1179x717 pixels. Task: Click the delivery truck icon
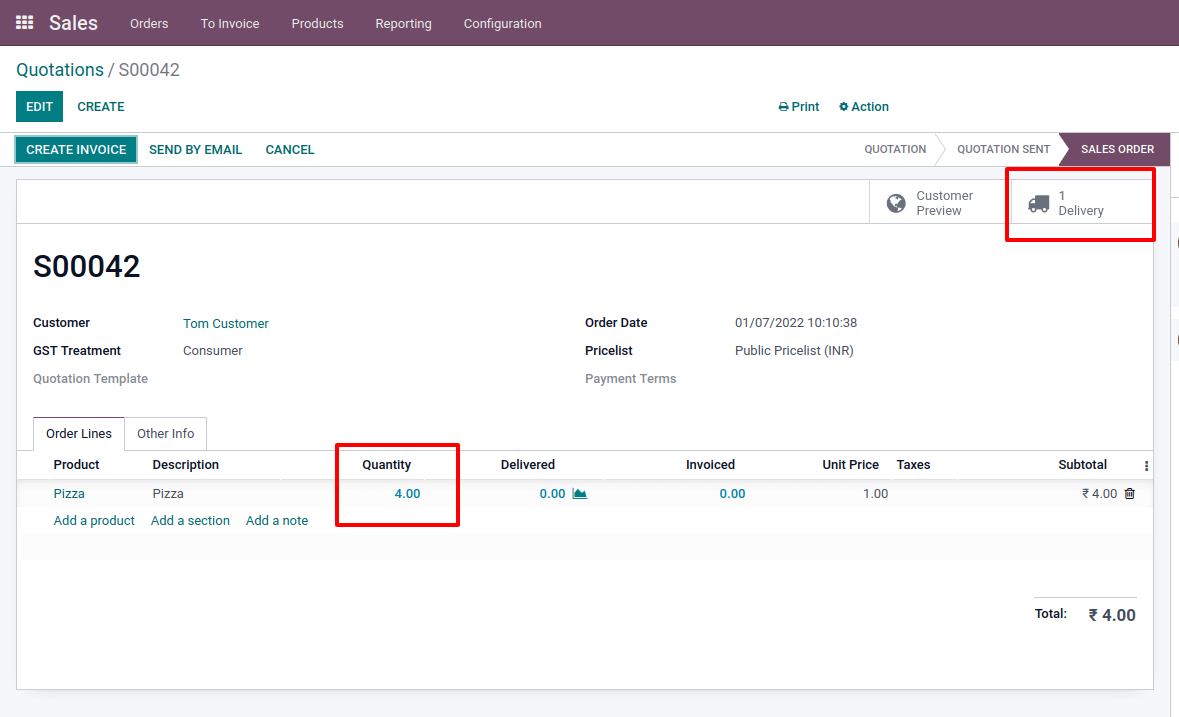coord(1038,203)
